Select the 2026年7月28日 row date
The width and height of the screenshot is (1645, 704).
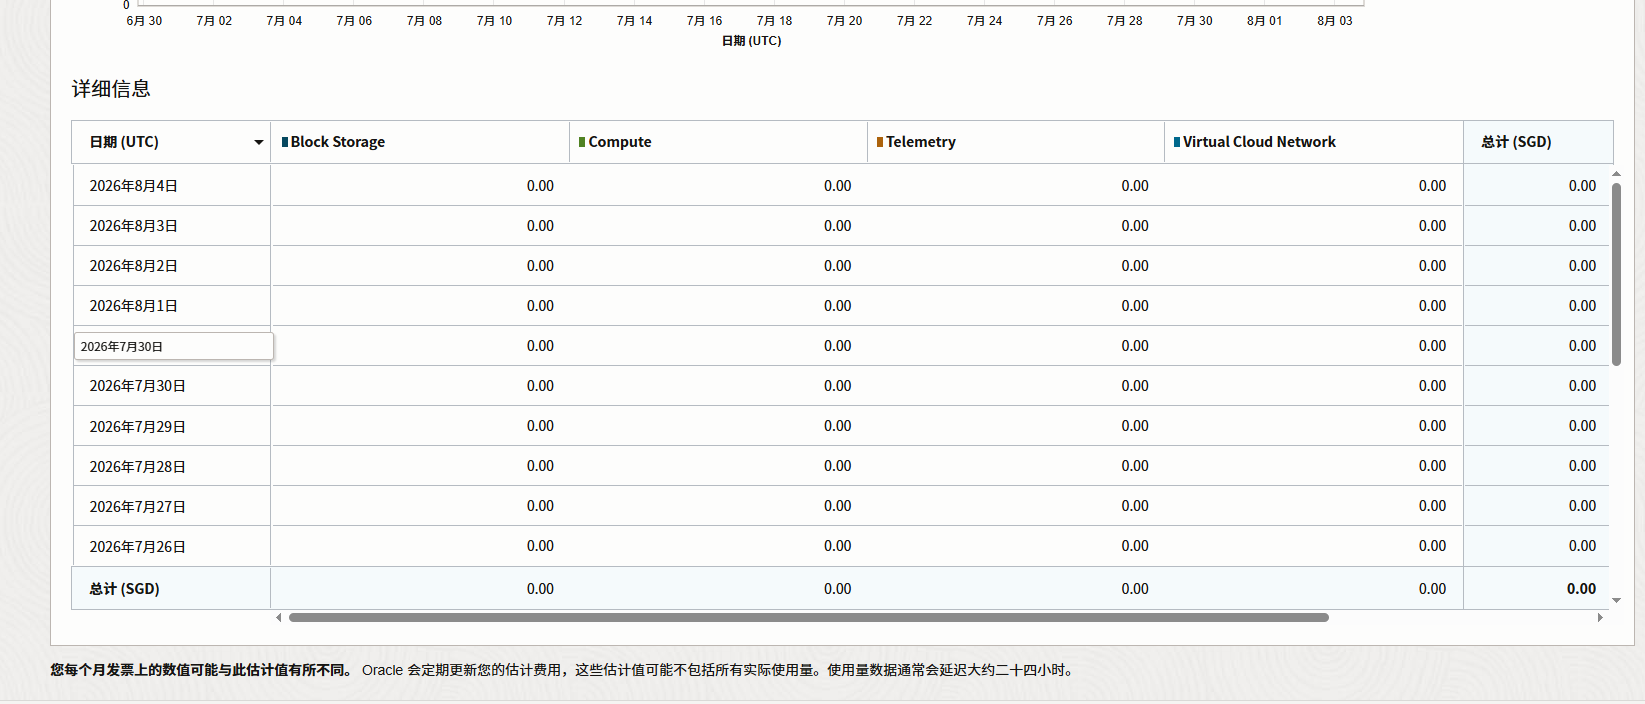click(138, 467)
